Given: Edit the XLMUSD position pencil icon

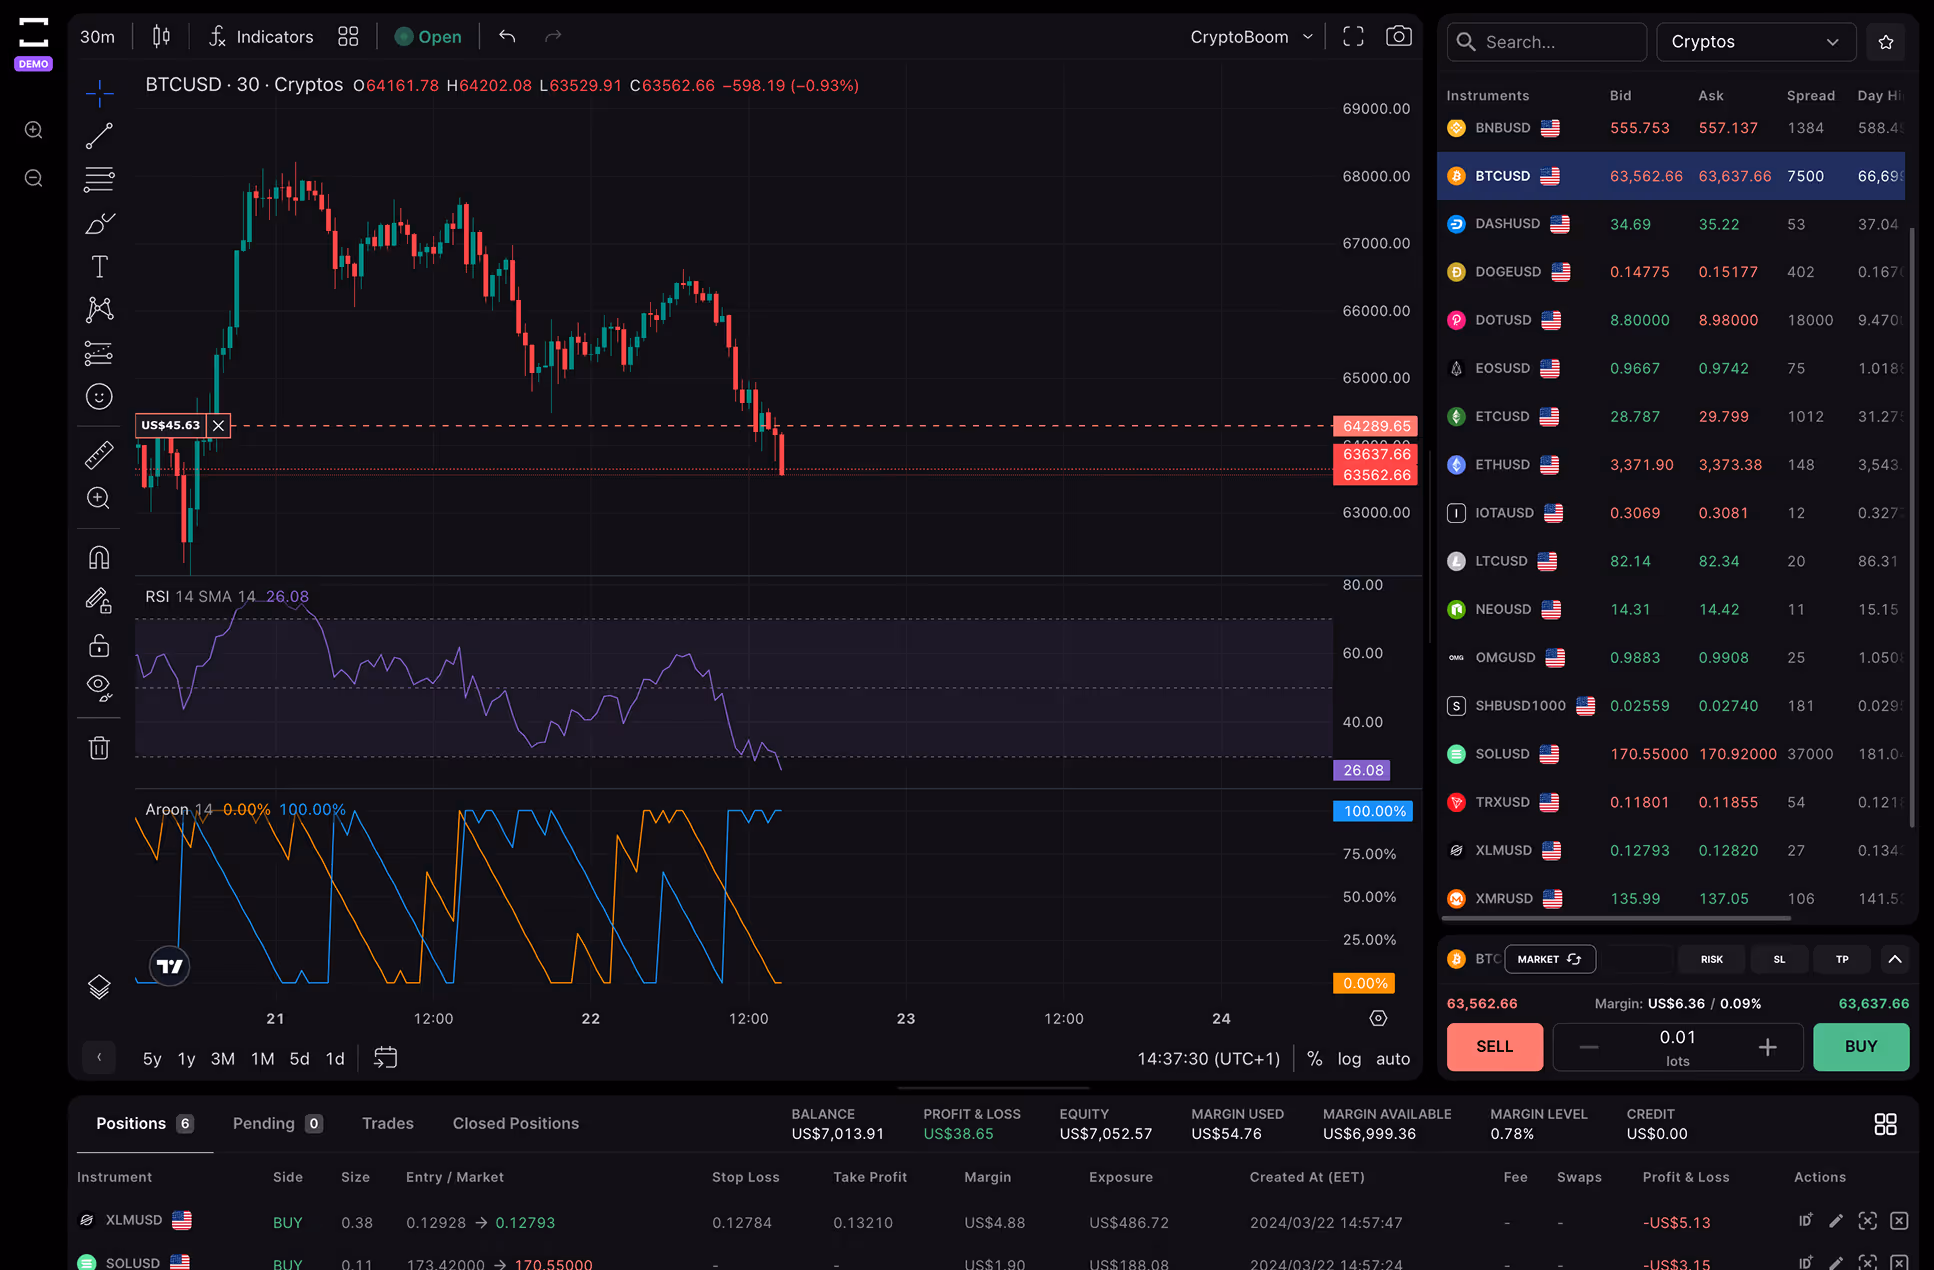Looking at the screenshot, I should click(x=1836, y=1221).
